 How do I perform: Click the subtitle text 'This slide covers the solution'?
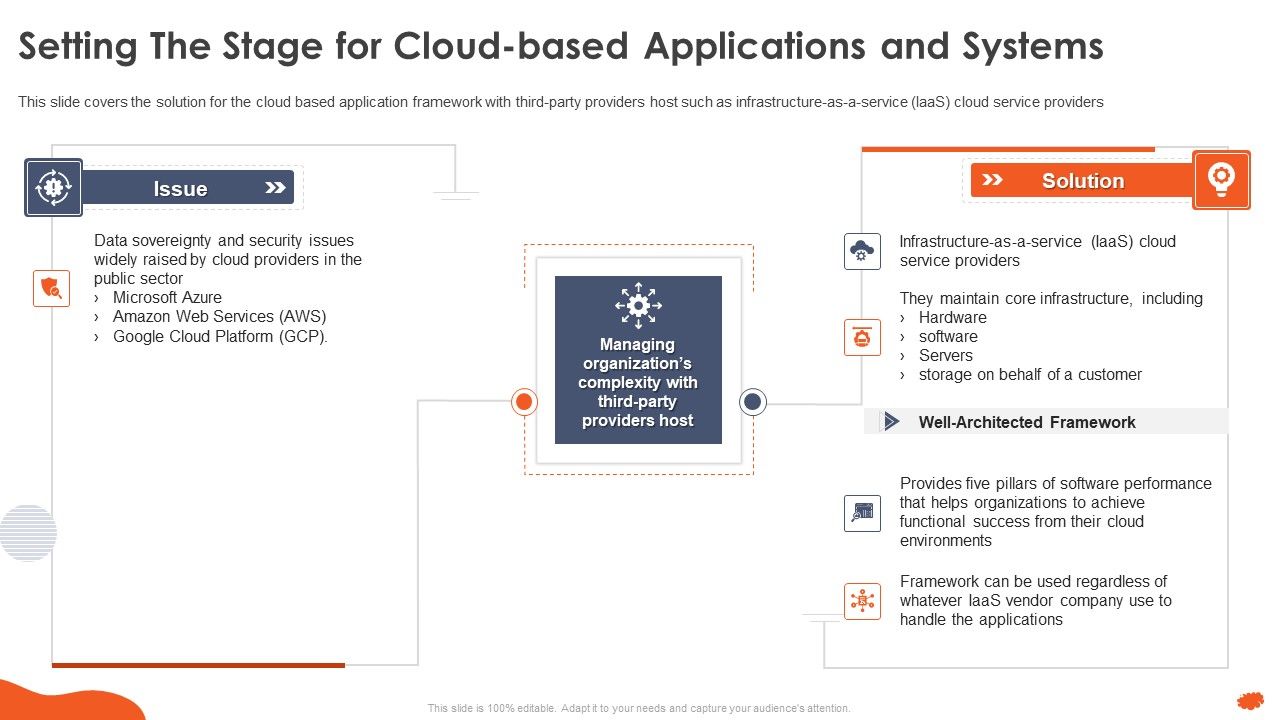(x=561, y=102)
